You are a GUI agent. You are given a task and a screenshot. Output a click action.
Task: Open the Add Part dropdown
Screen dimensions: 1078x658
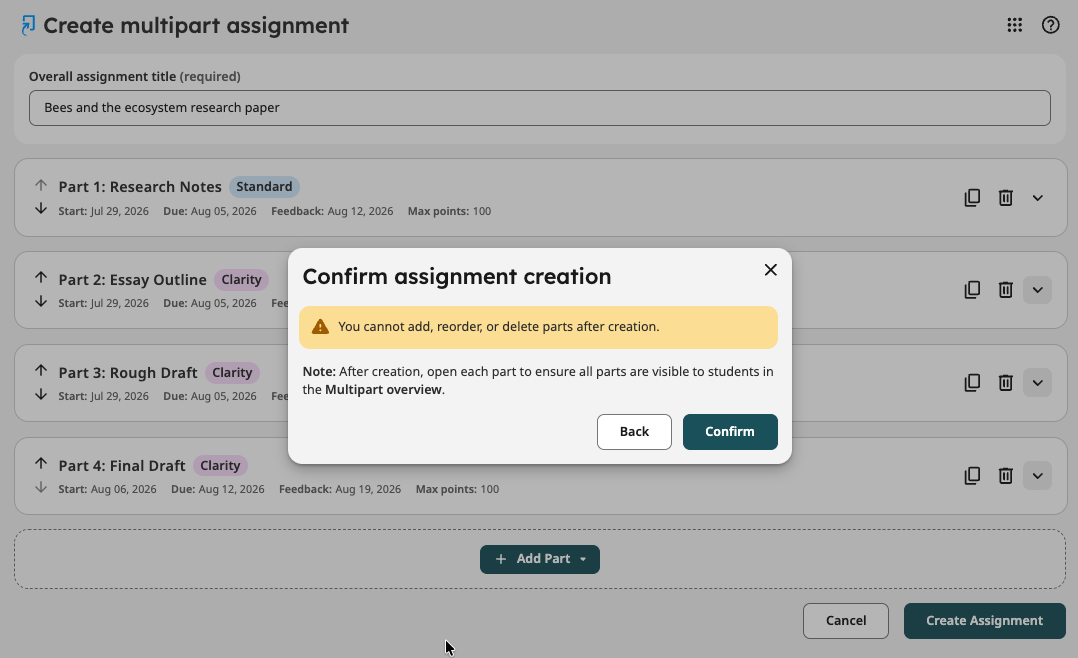click(x=540, y=559)
